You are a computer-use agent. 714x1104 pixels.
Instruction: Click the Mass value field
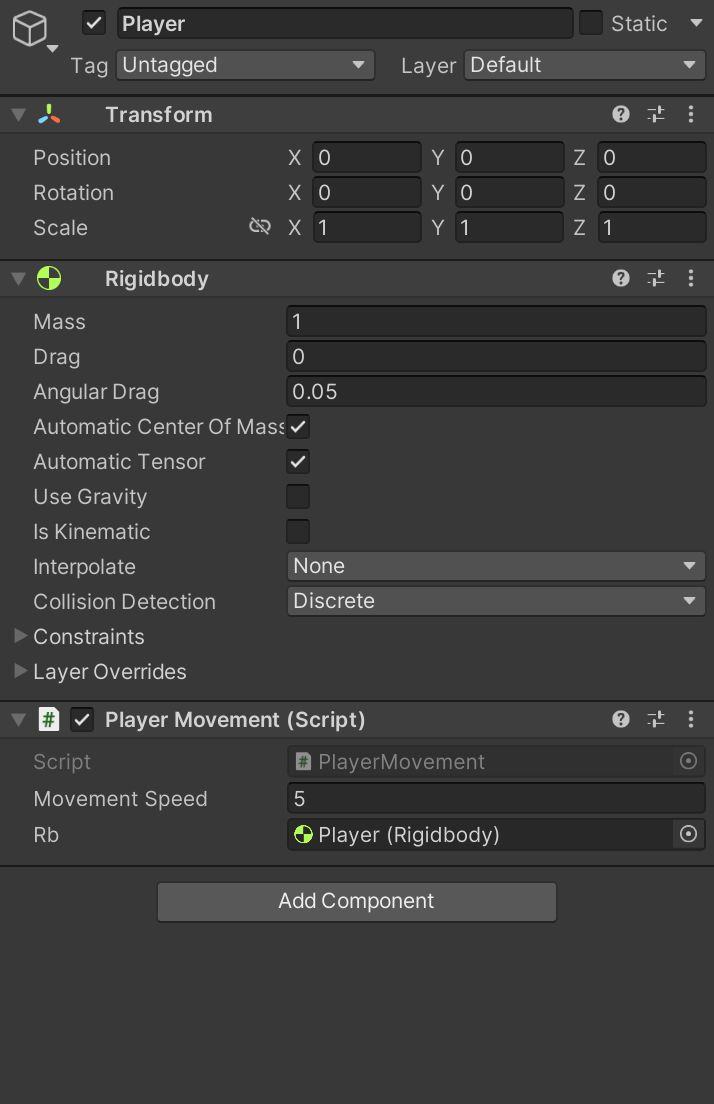coord(496,321)
